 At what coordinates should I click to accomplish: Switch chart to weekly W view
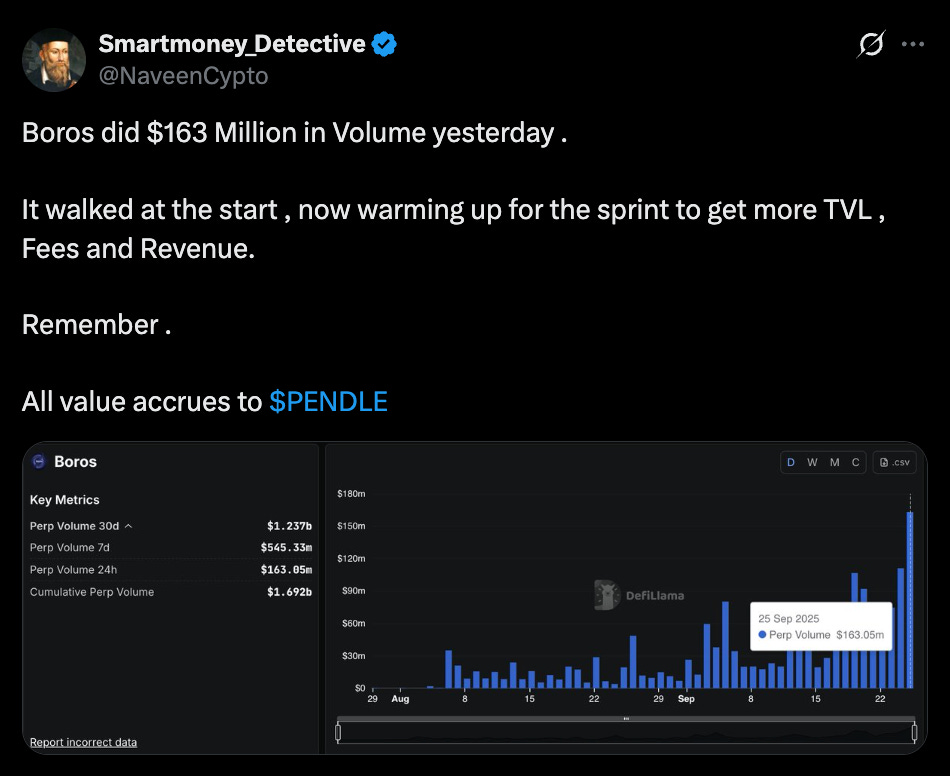[x=812, y=462]
